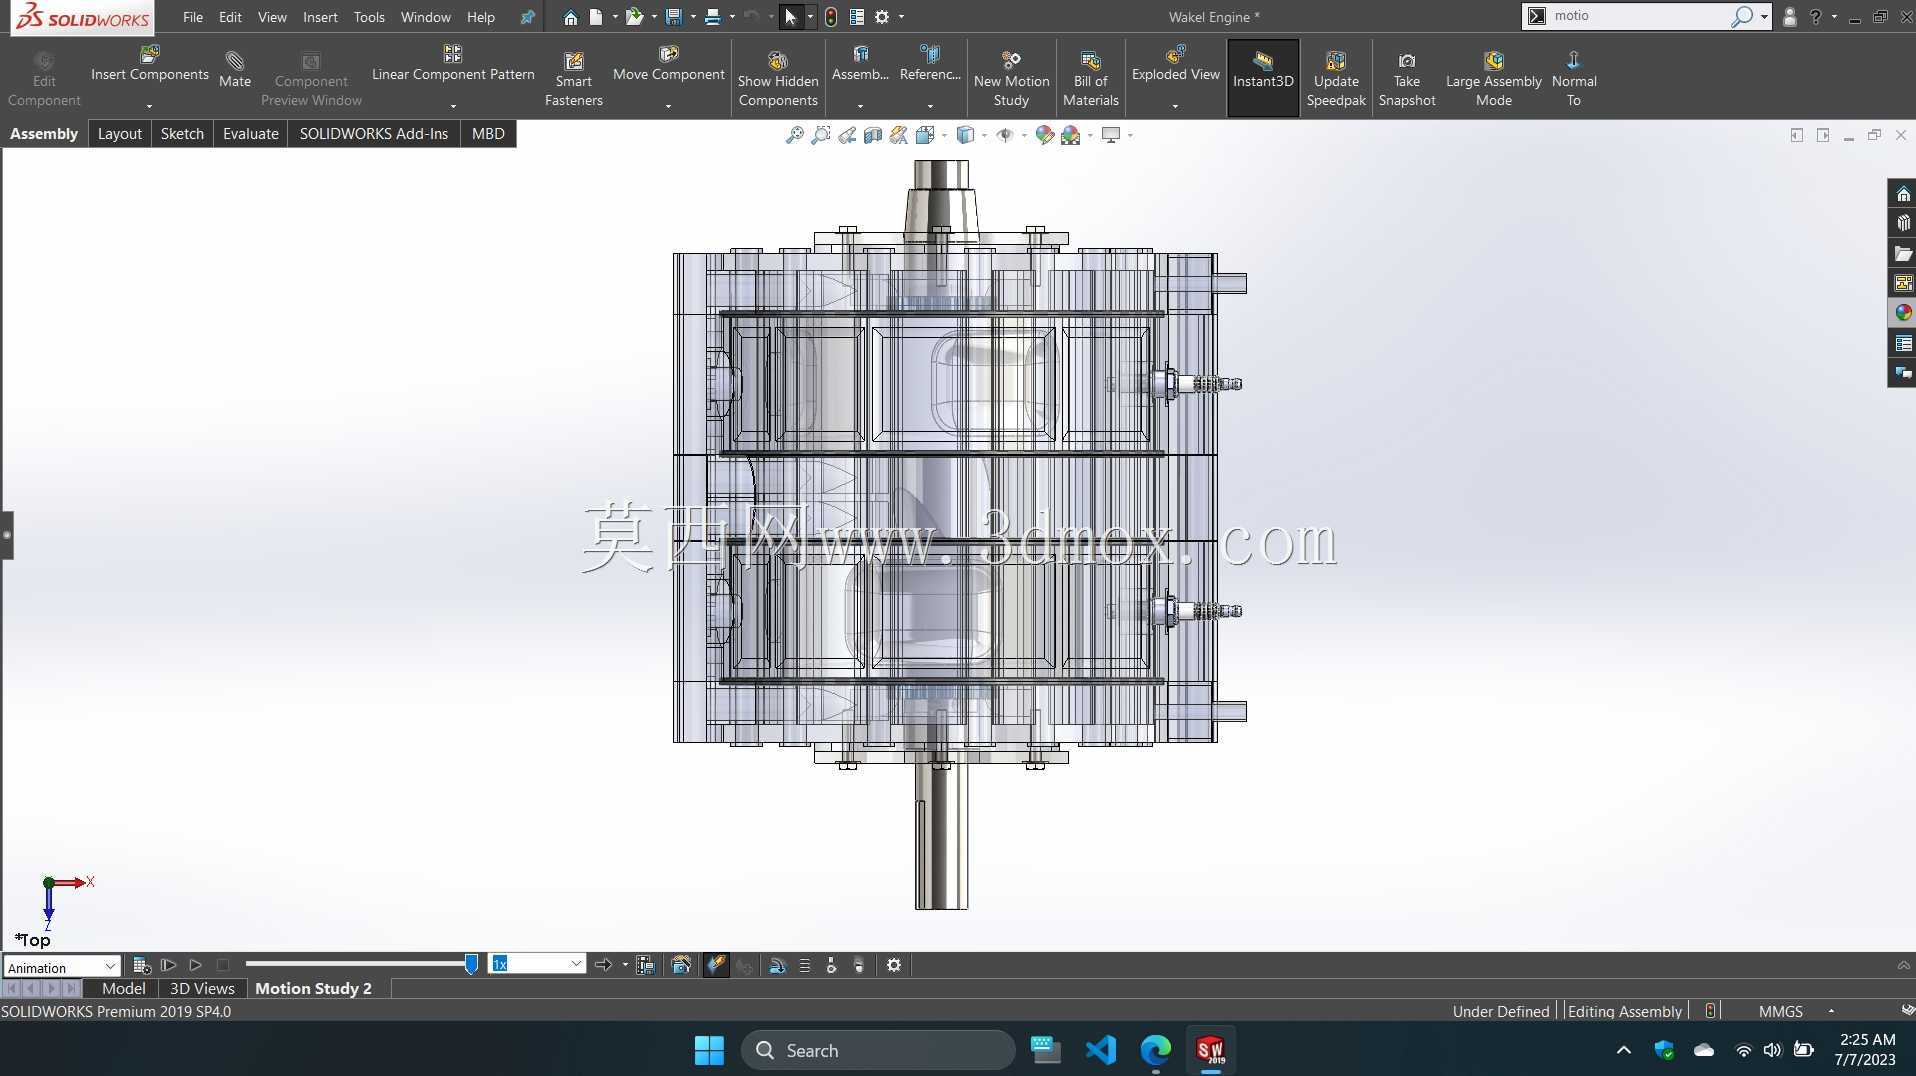Screen dimensions: 1916x1076
Task: Take Snapshot of the assembly
Action: pyautogui.click(x=1406, y=79)
